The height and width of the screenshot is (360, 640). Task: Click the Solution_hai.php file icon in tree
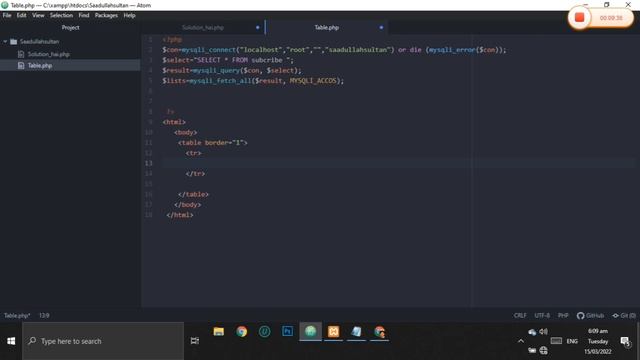click(x=21, y=54)
